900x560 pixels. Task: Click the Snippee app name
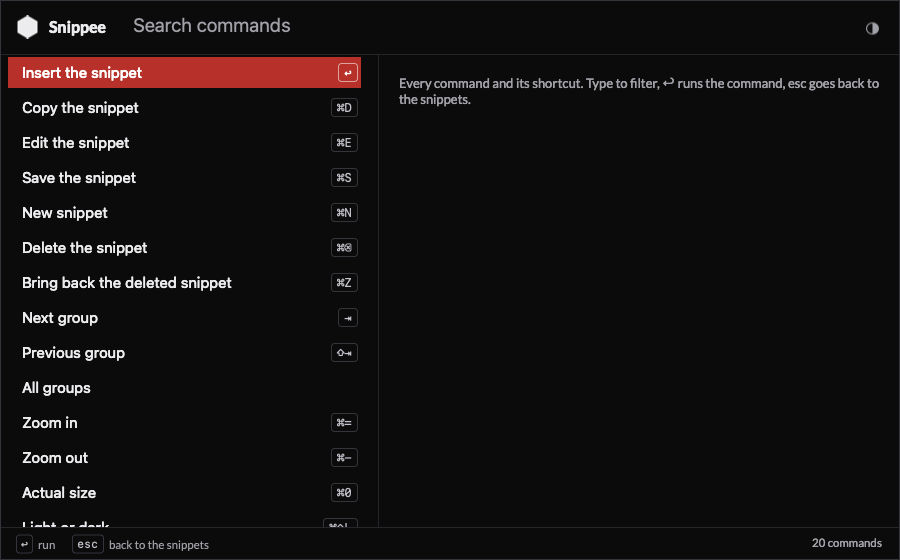(77, 28)
